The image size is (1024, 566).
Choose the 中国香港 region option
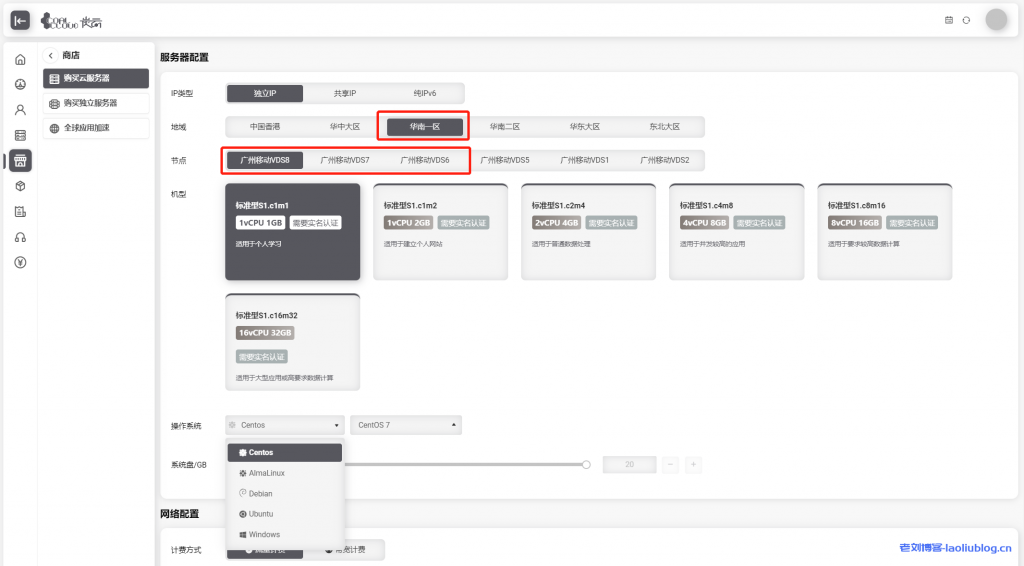(x=265, y=127)
